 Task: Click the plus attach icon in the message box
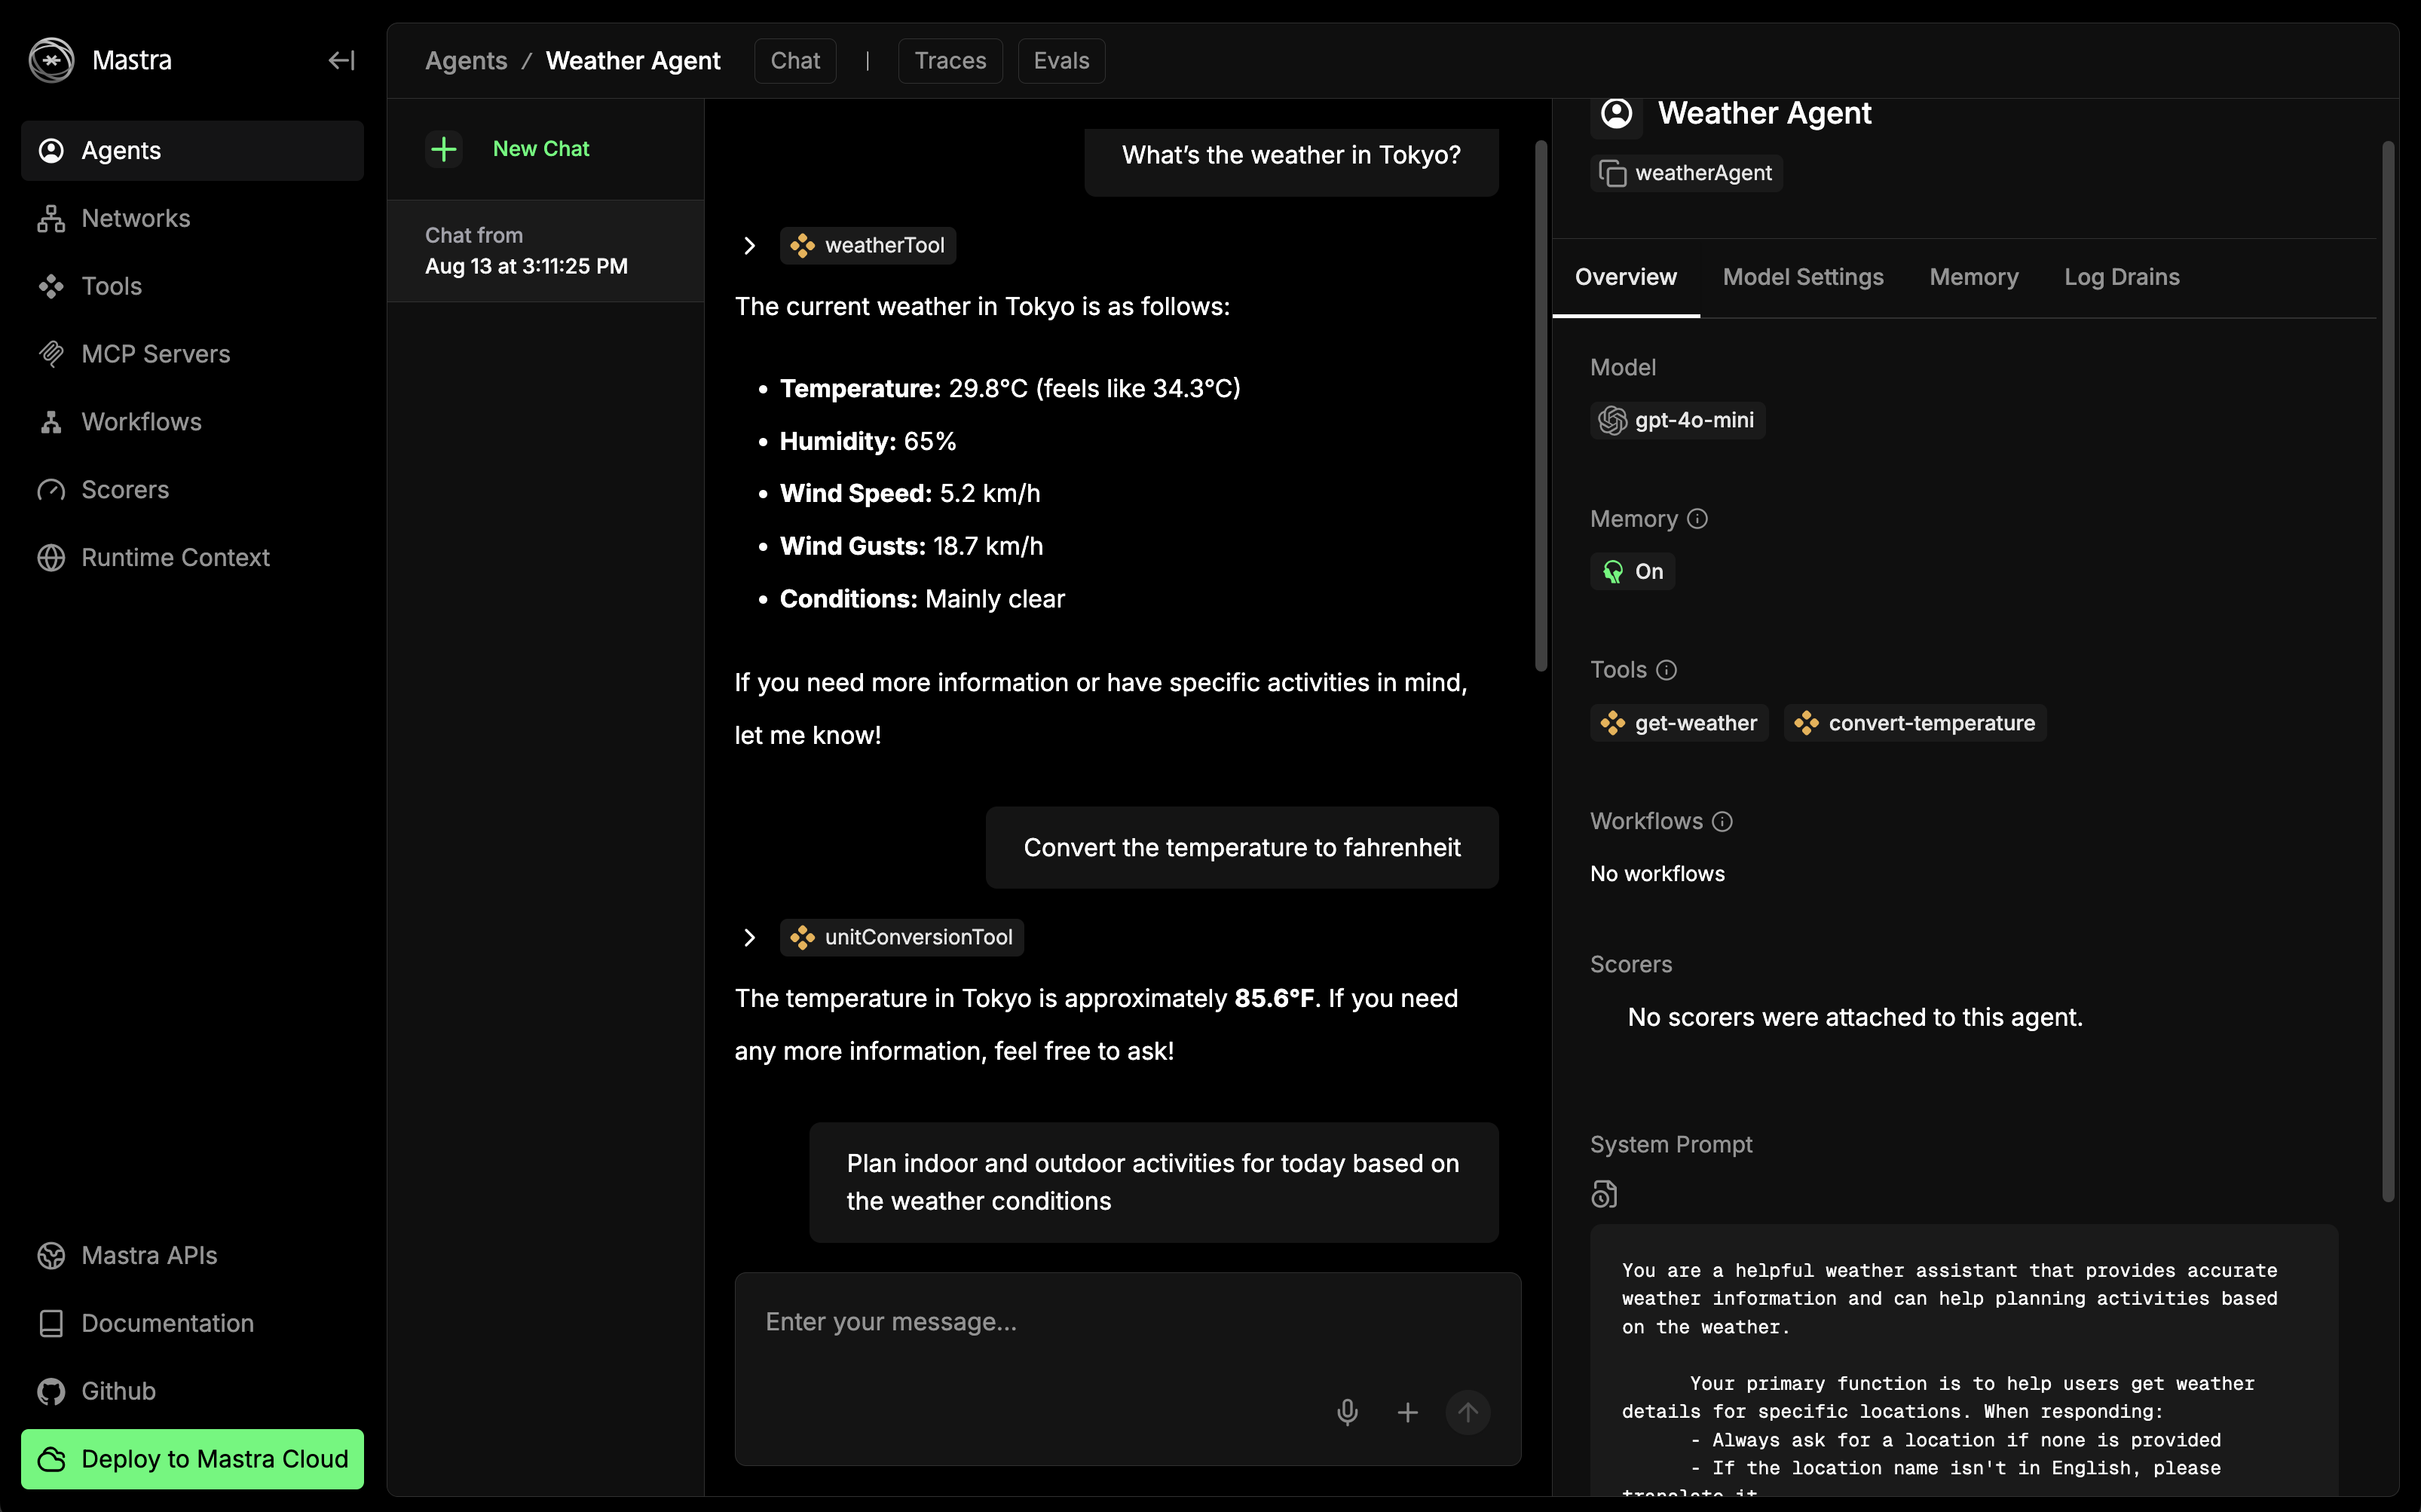tap(1407, 1412)
